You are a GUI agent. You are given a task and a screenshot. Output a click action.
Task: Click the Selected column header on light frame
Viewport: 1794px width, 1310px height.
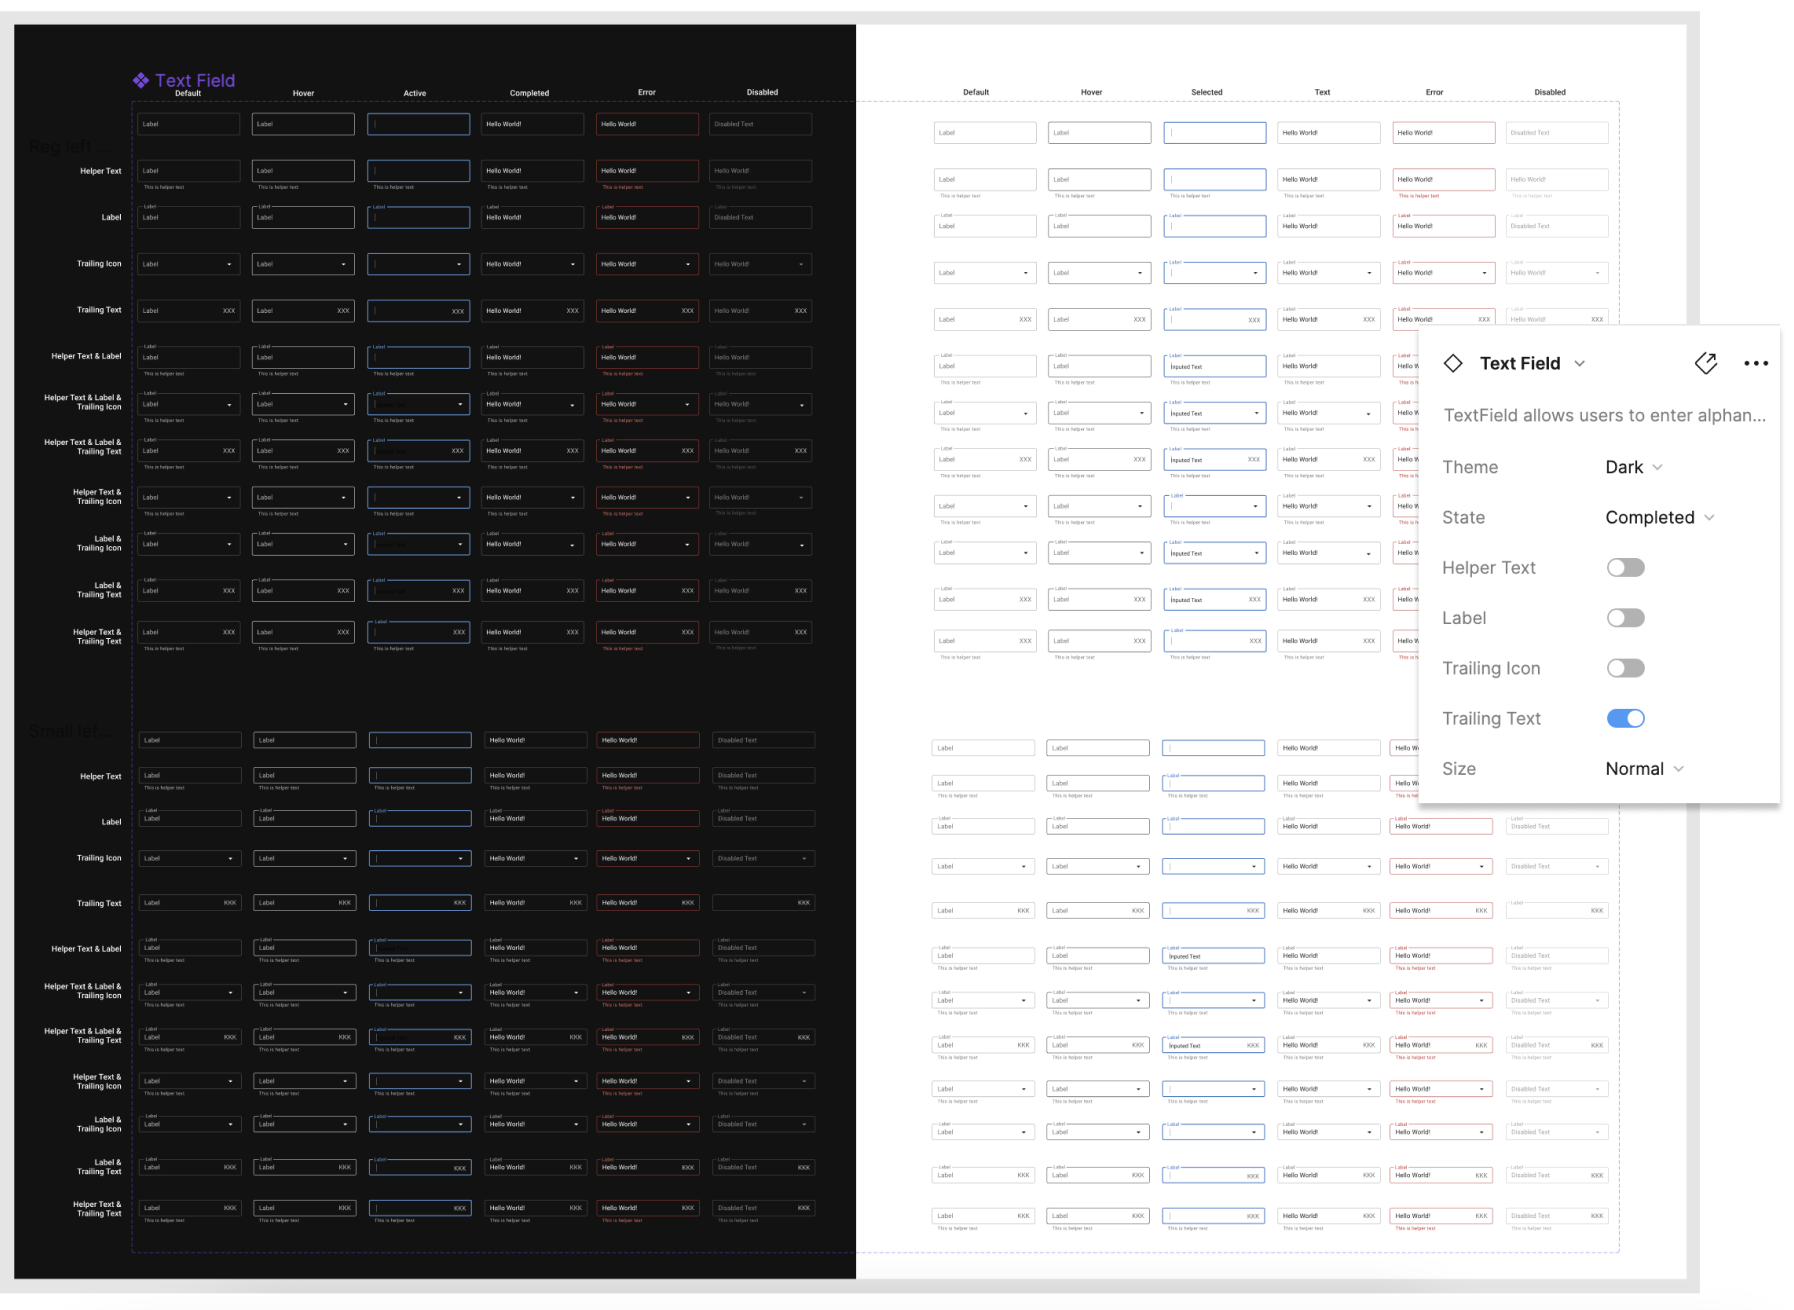(x=1207, y=92)
